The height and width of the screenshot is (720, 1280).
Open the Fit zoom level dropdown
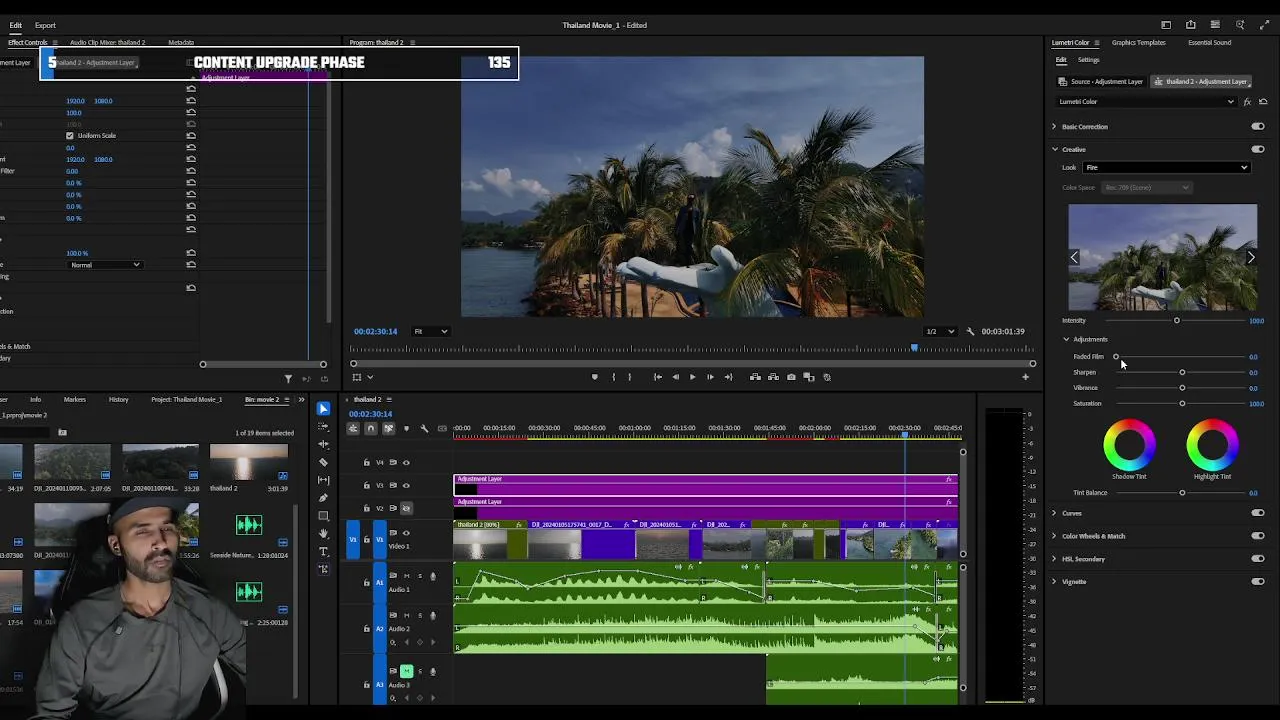point(431,332)
